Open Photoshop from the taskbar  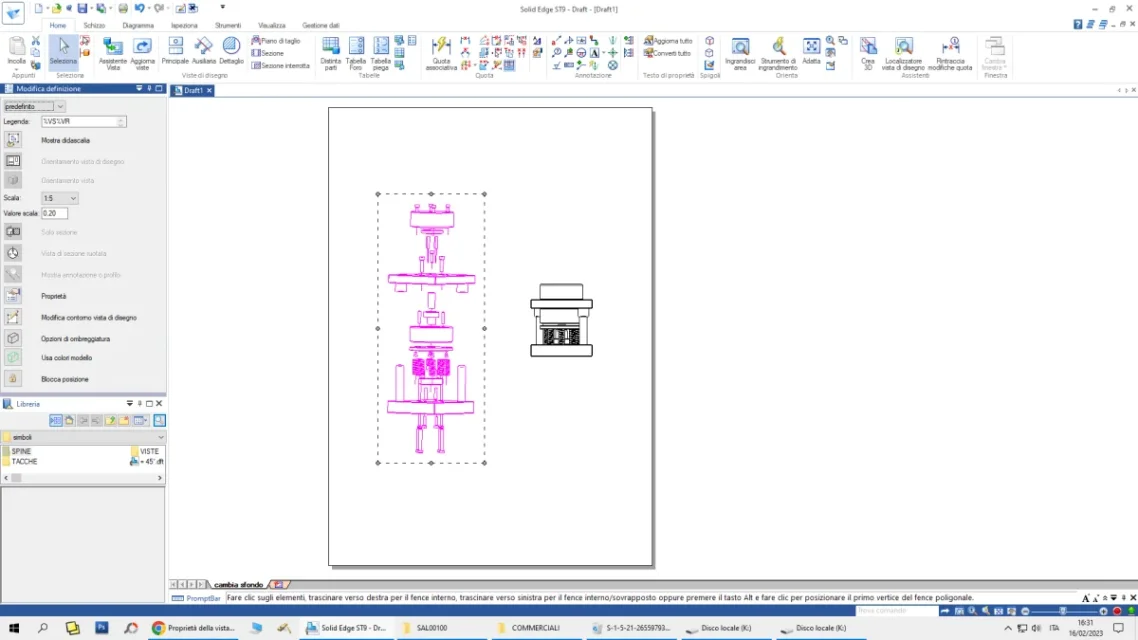102,628
